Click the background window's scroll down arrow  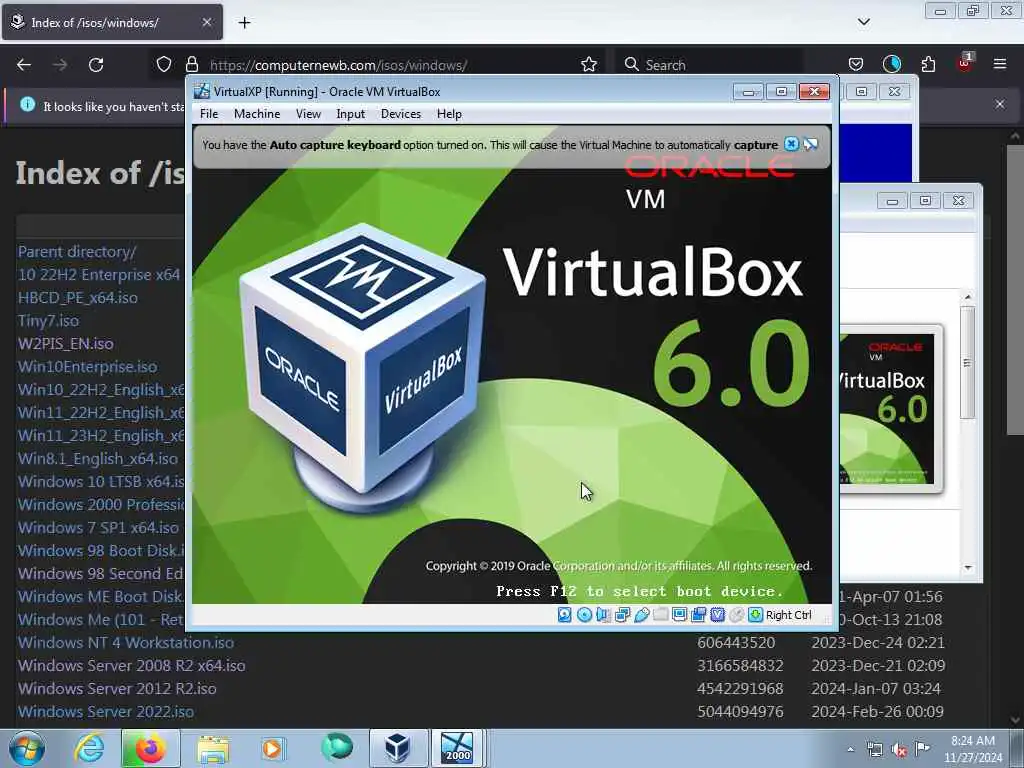tap(968, 568)
